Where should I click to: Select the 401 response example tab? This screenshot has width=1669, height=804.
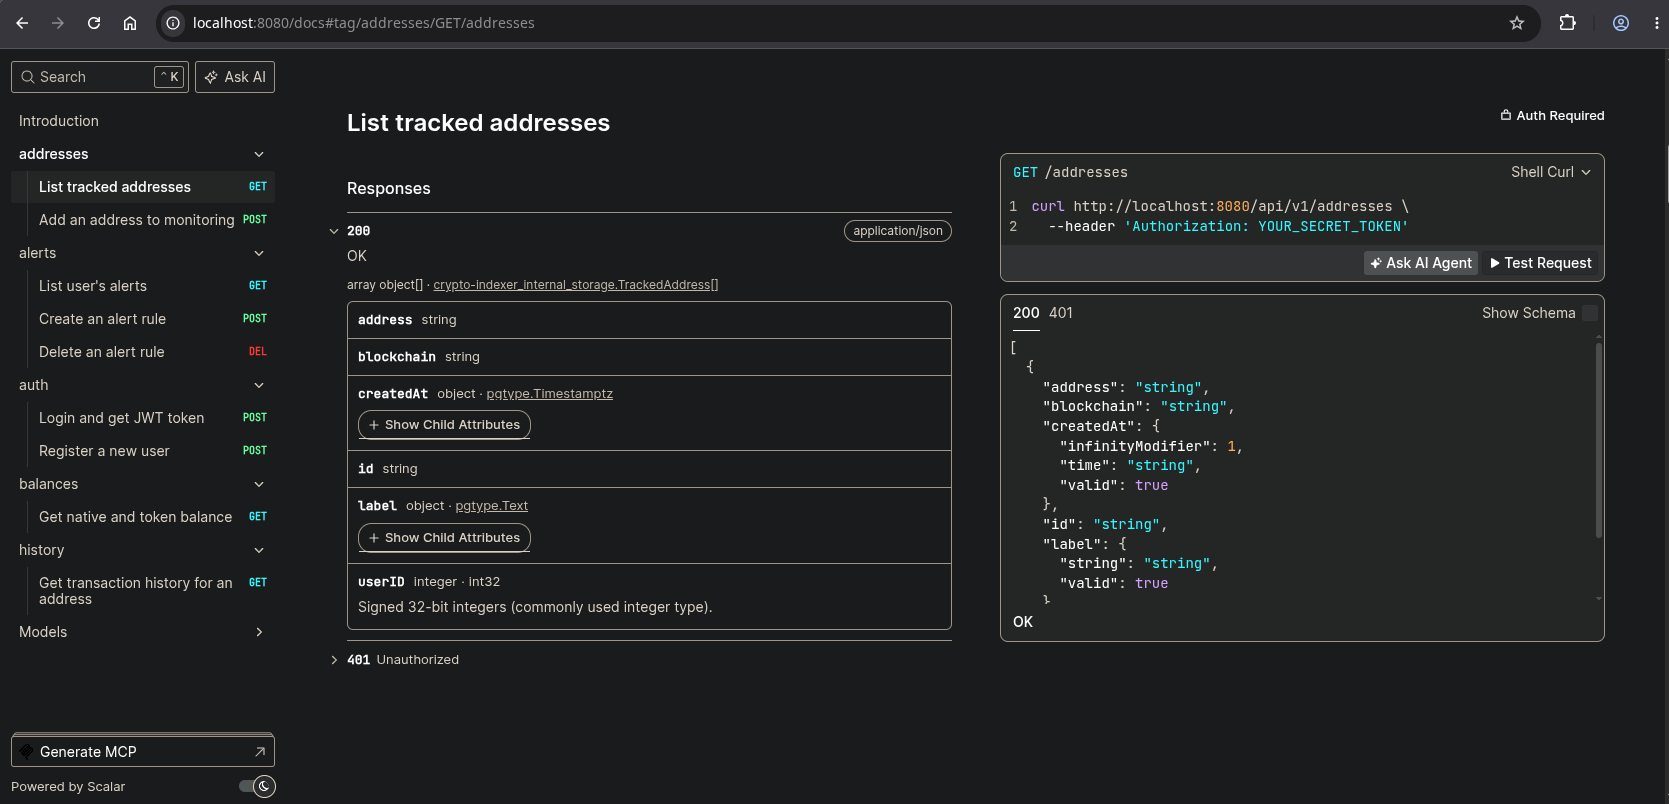[x=1061, y=313]
